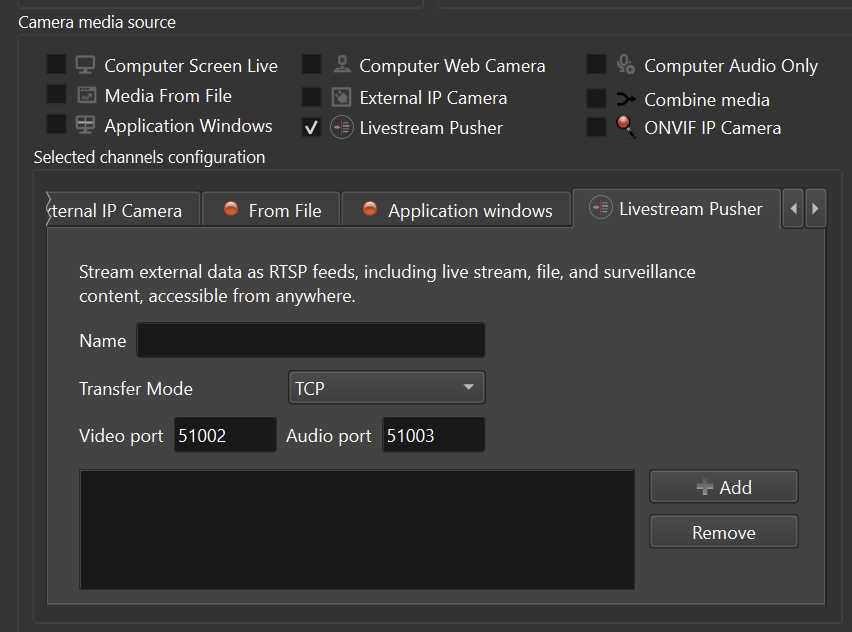The height and width of the screenshot is (632, 852).
Task: Click the Computer Web Camera icon
Action: tap(342, 65)
